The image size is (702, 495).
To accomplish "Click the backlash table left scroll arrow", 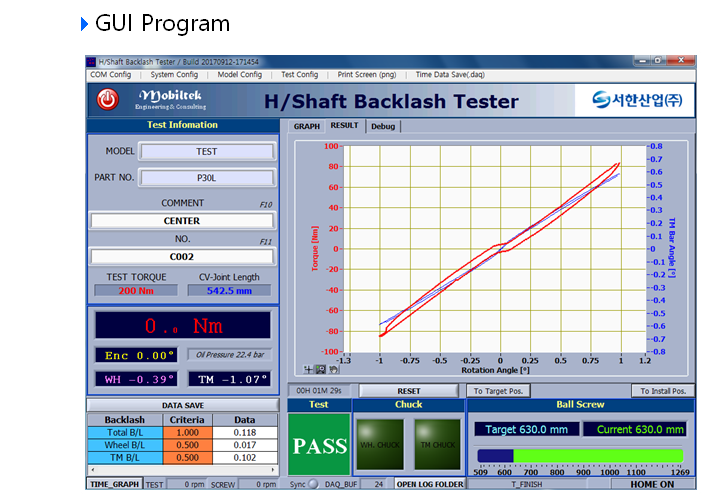I will pos(93,470).
